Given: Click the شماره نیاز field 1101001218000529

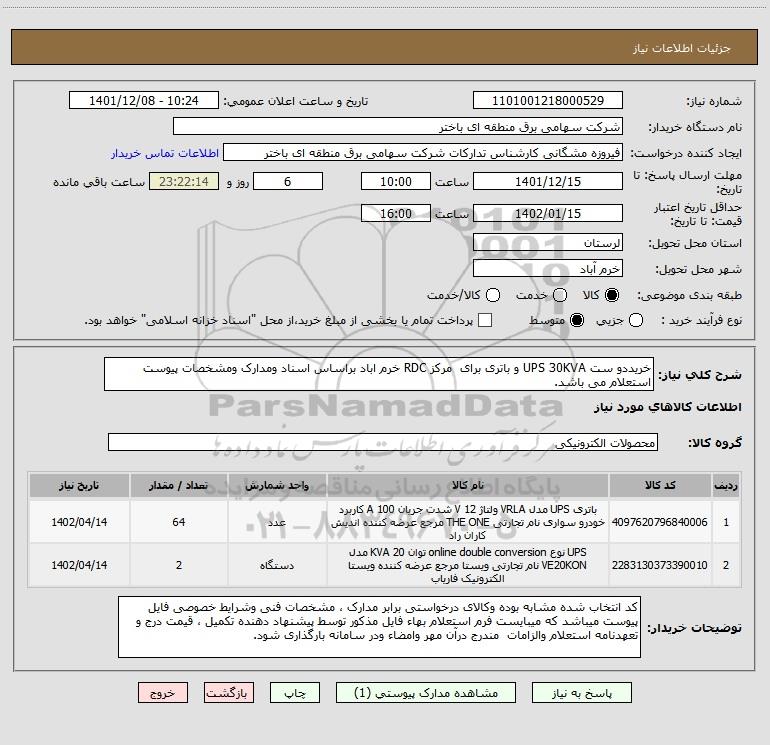Looking at the screenshot, I should click(548, 101).
